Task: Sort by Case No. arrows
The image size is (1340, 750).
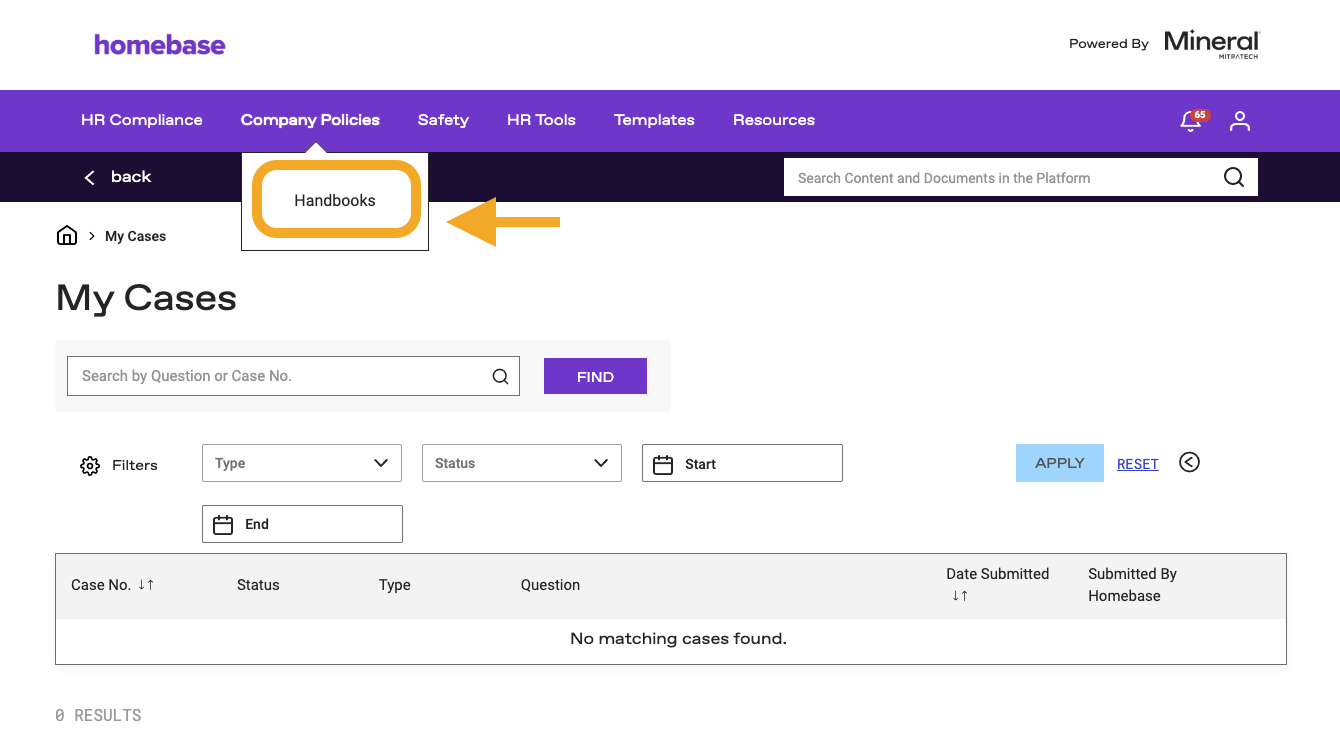Action: coord(146,585)
